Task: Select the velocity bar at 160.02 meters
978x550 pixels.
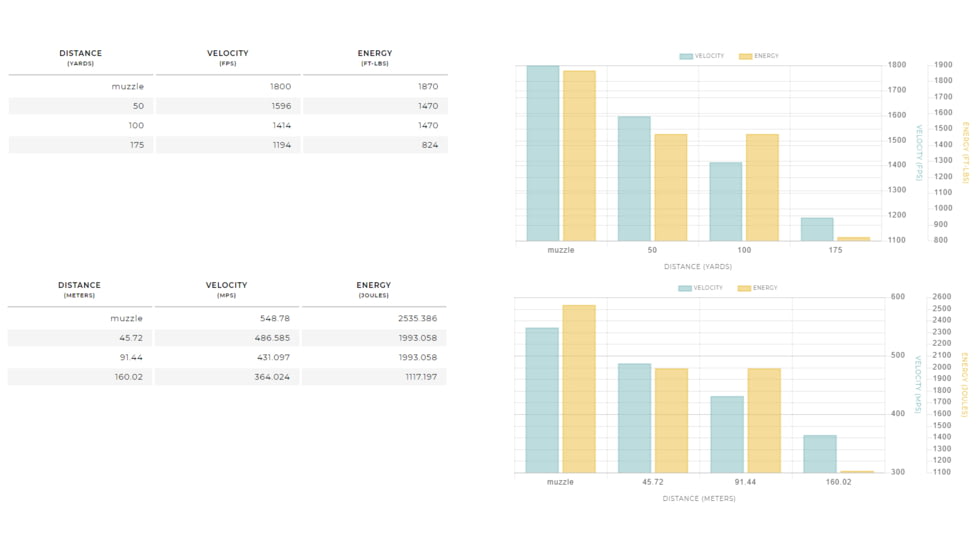Action: click(x=820, y=454)
